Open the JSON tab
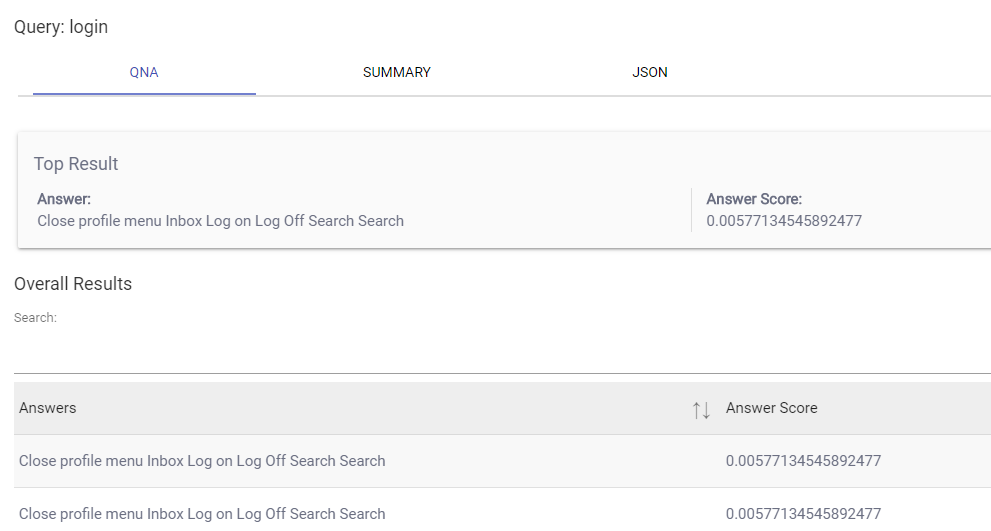The image size is (991, 531). pyautogui.click(x=650, y=73)
